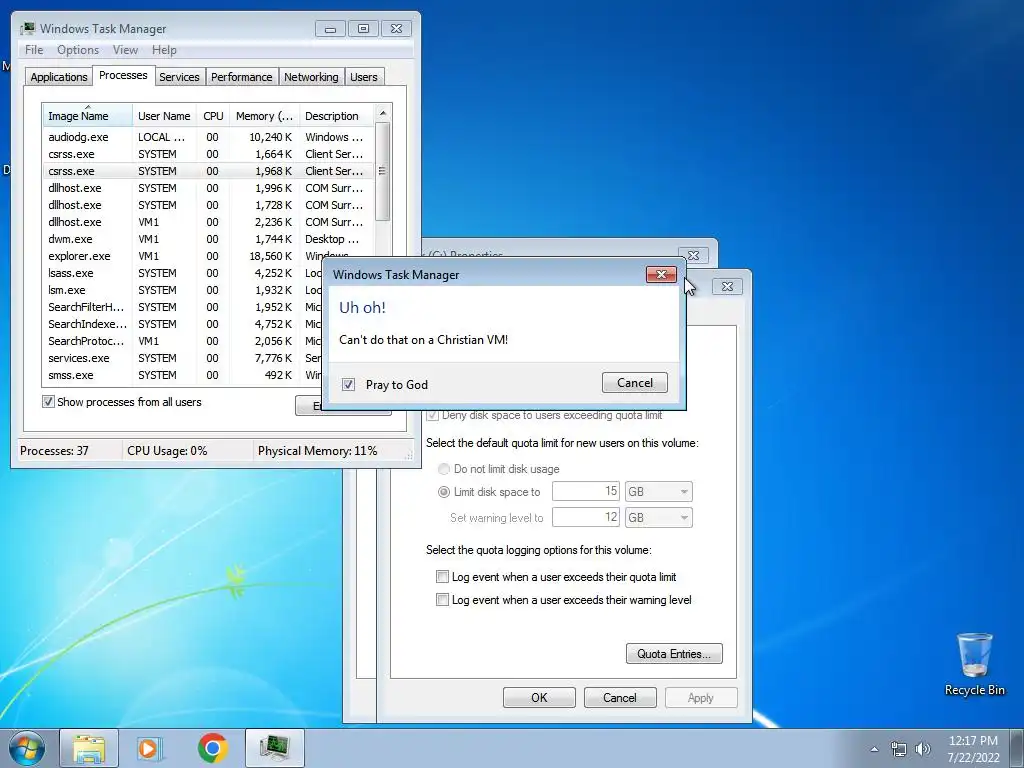Open the Options menu in Task Manager
The width and height of the screenshot is (1024, 768).
(x=78, y=50)
